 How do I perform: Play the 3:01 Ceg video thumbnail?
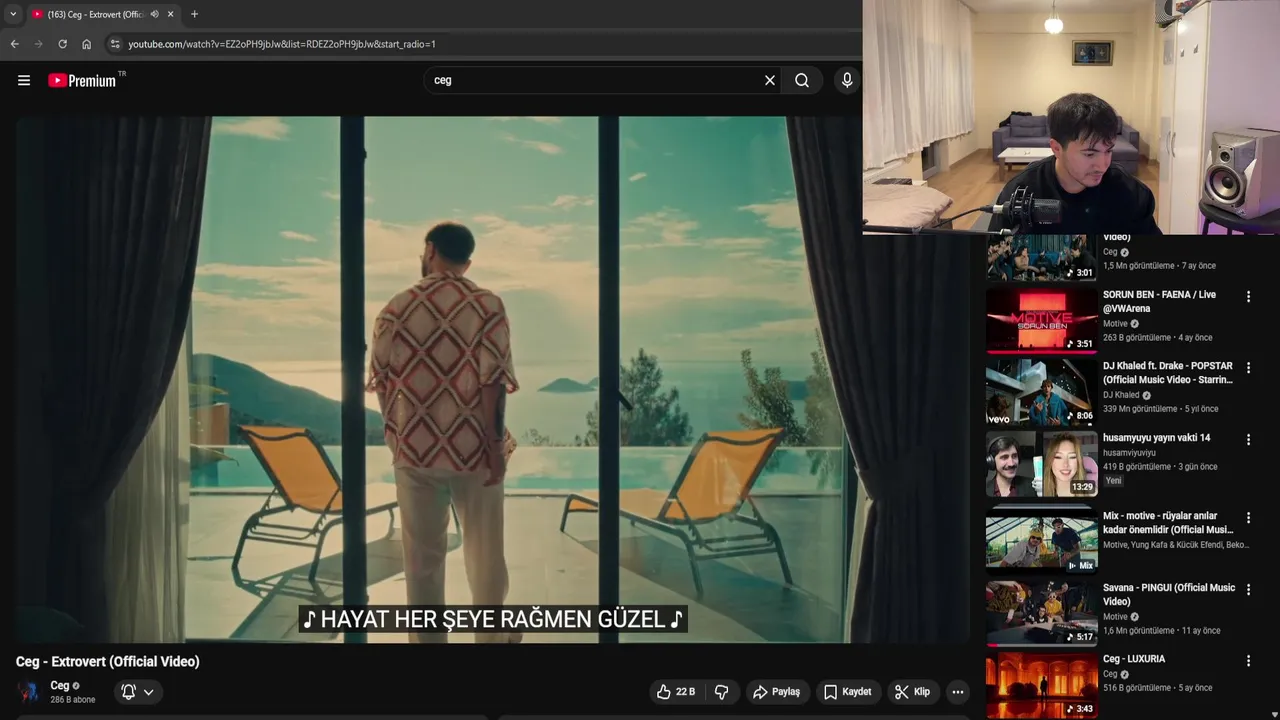tap(1041, 258)
